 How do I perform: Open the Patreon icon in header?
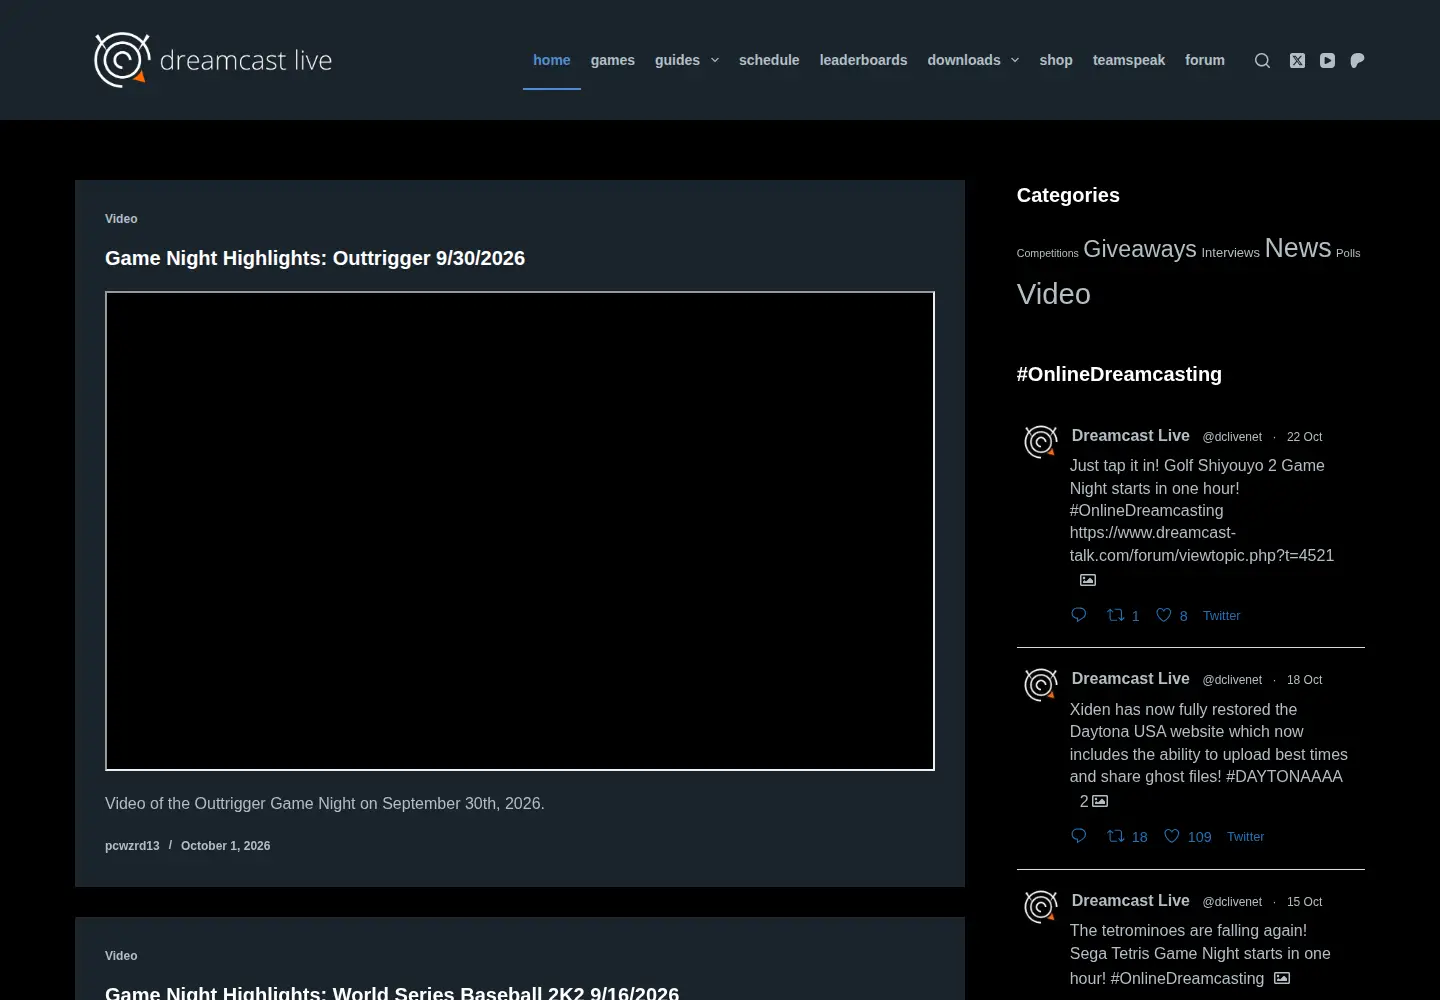click(1357, 60)
